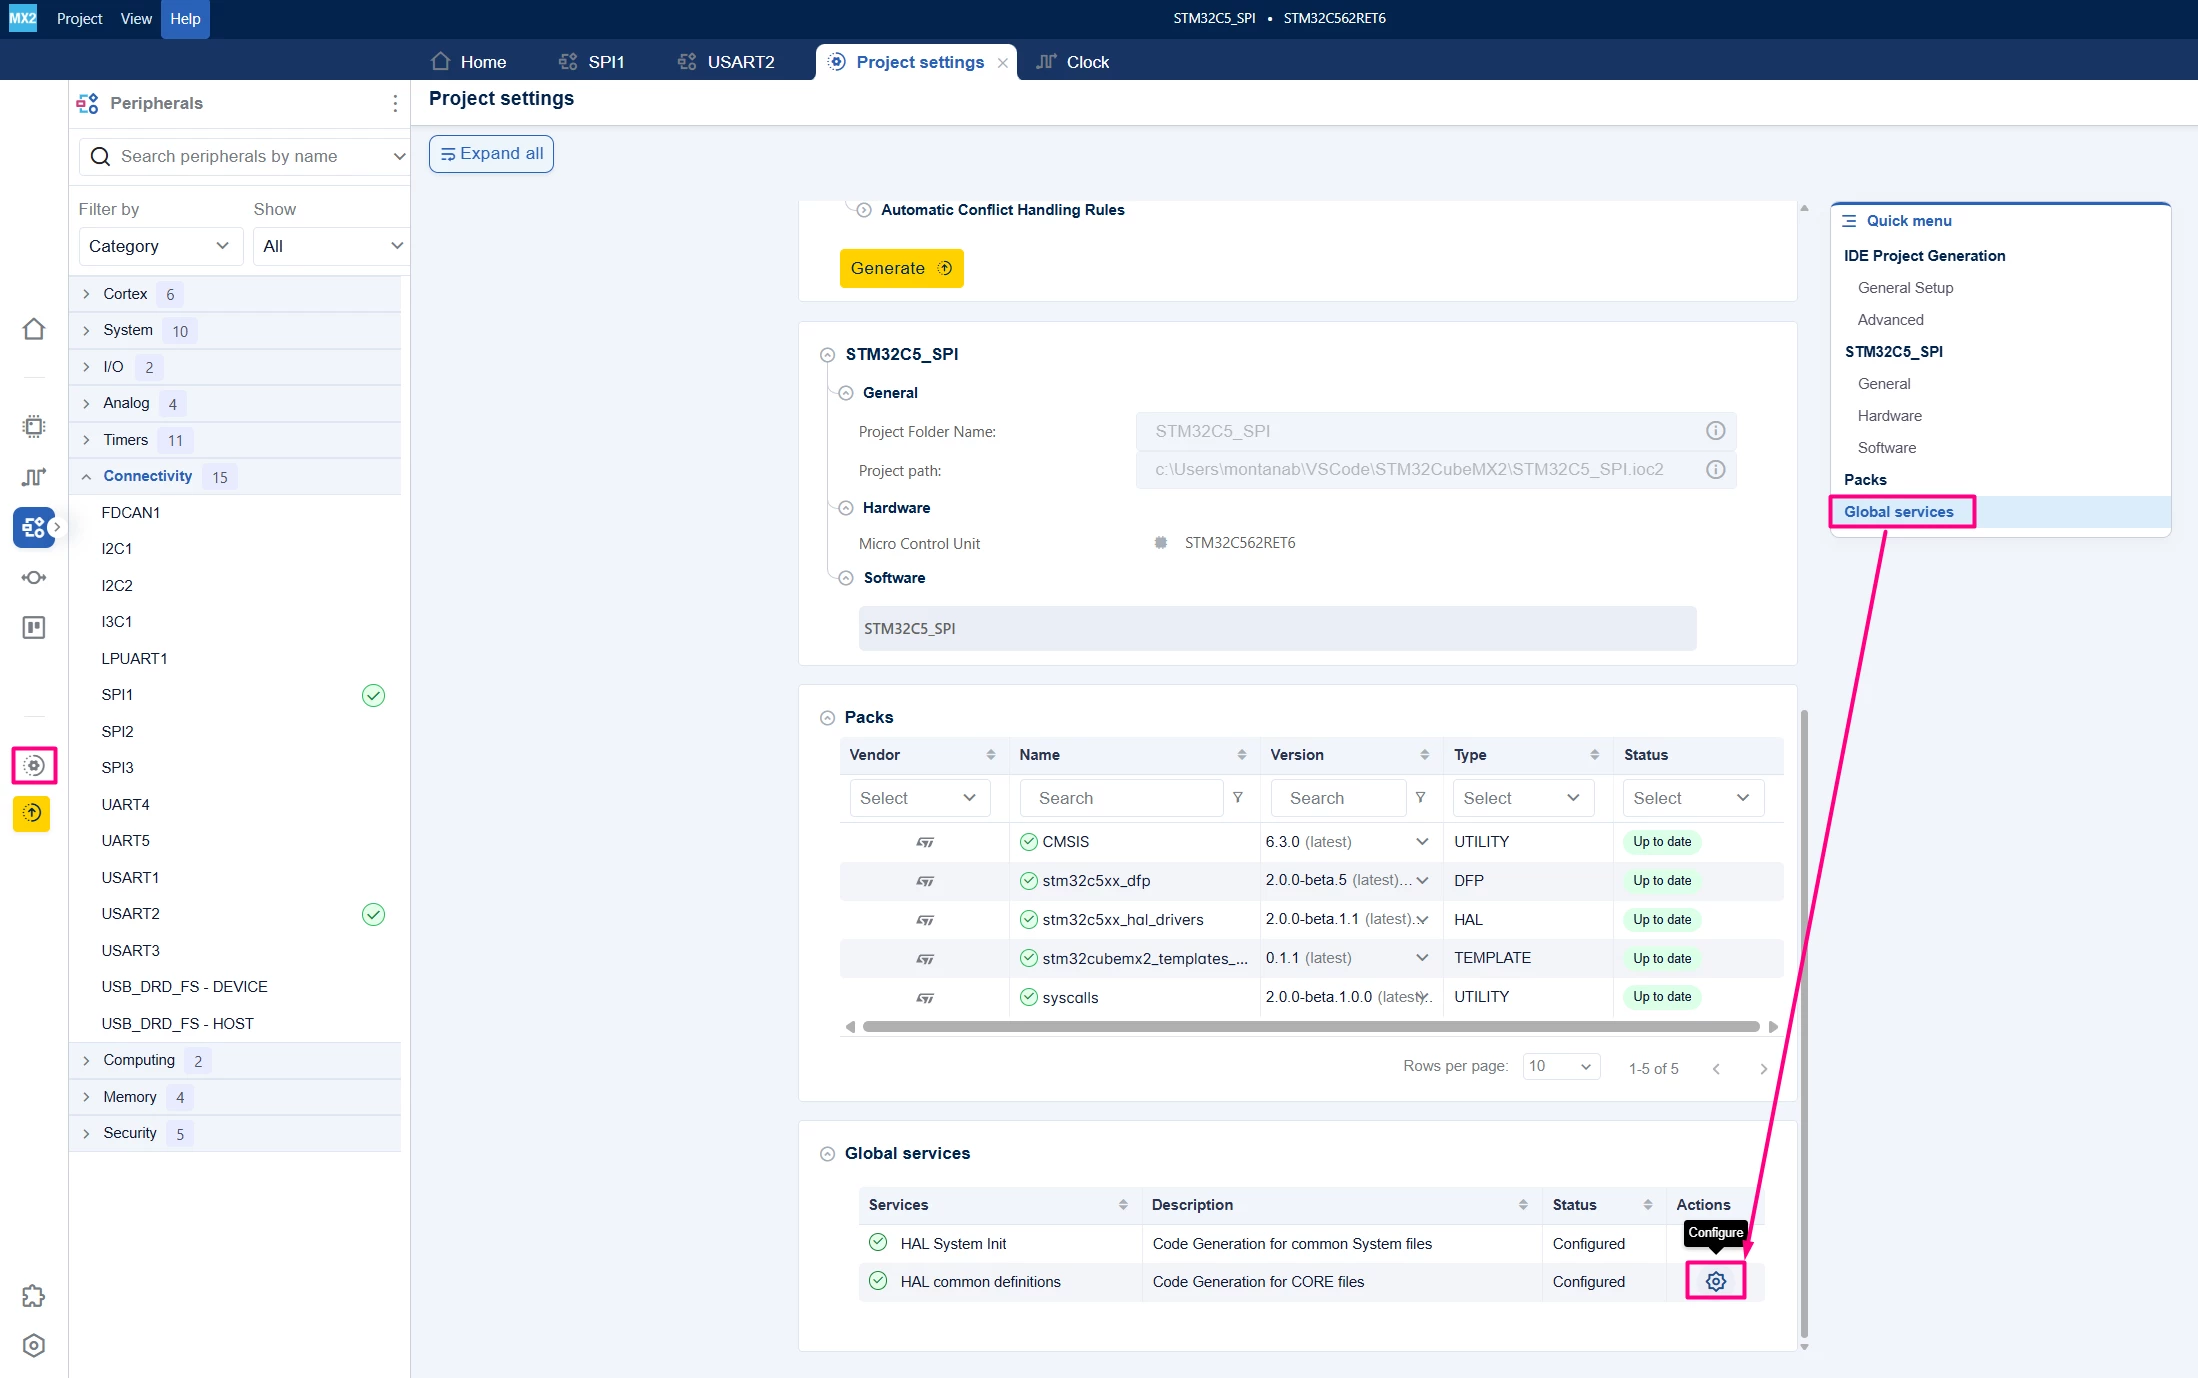Click the Expand all button
The image size is (2198, 1378).
pyautogui.click(x=491, y=154)
